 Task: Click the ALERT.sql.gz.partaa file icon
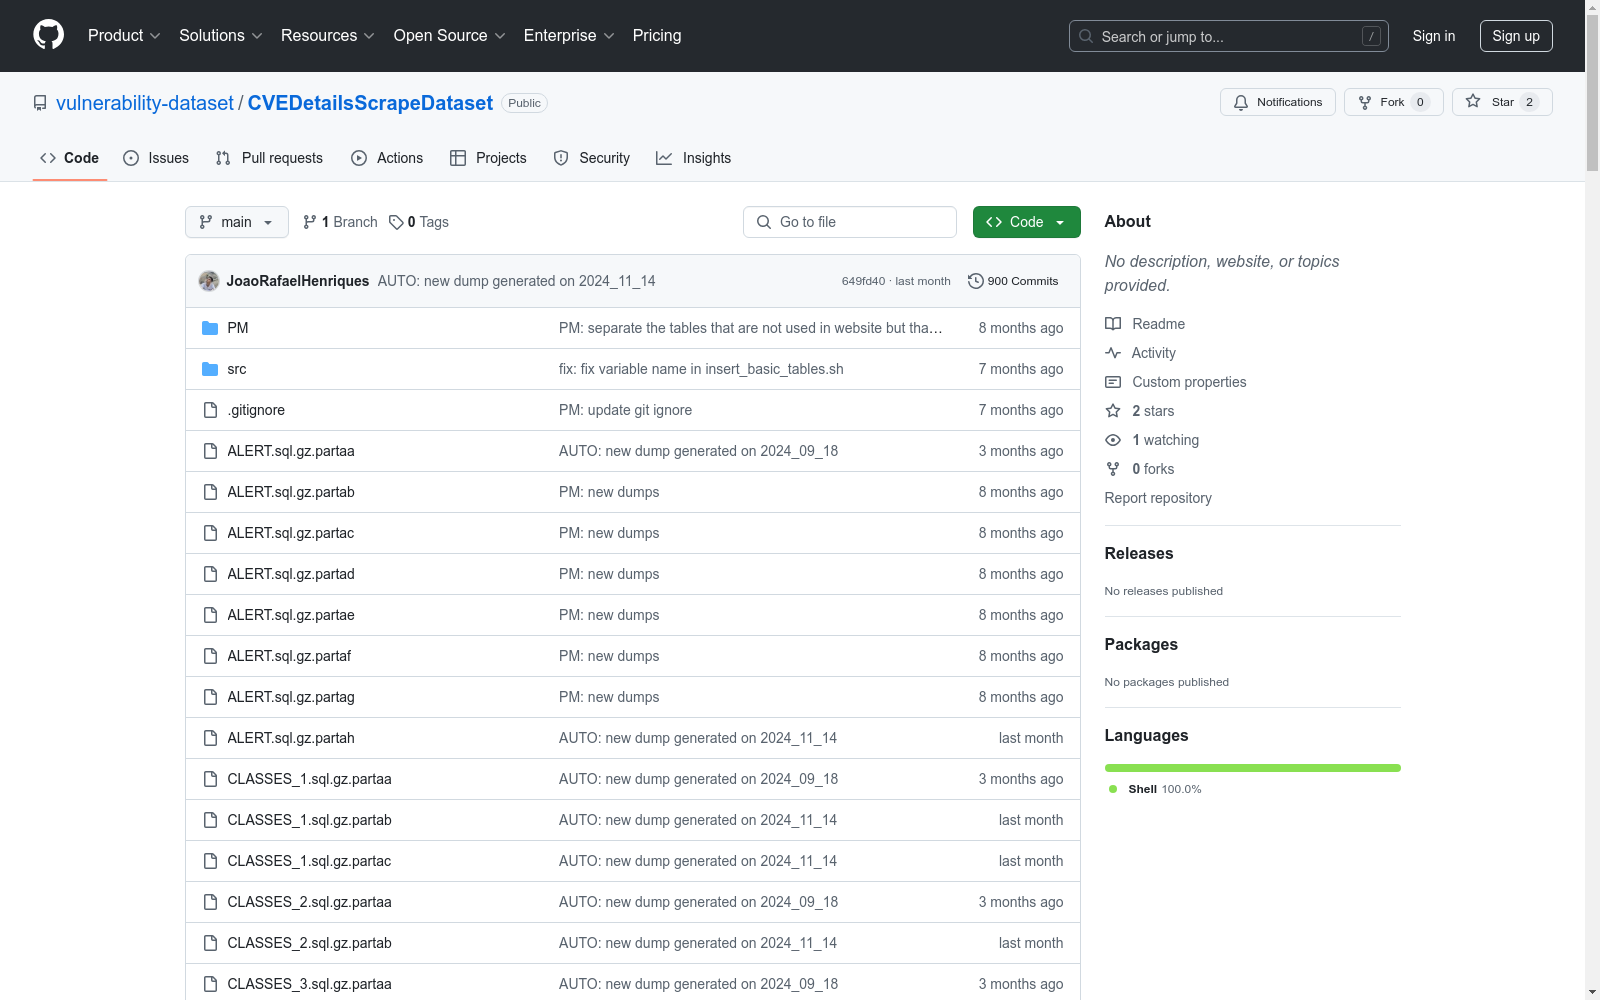[210, 451]
